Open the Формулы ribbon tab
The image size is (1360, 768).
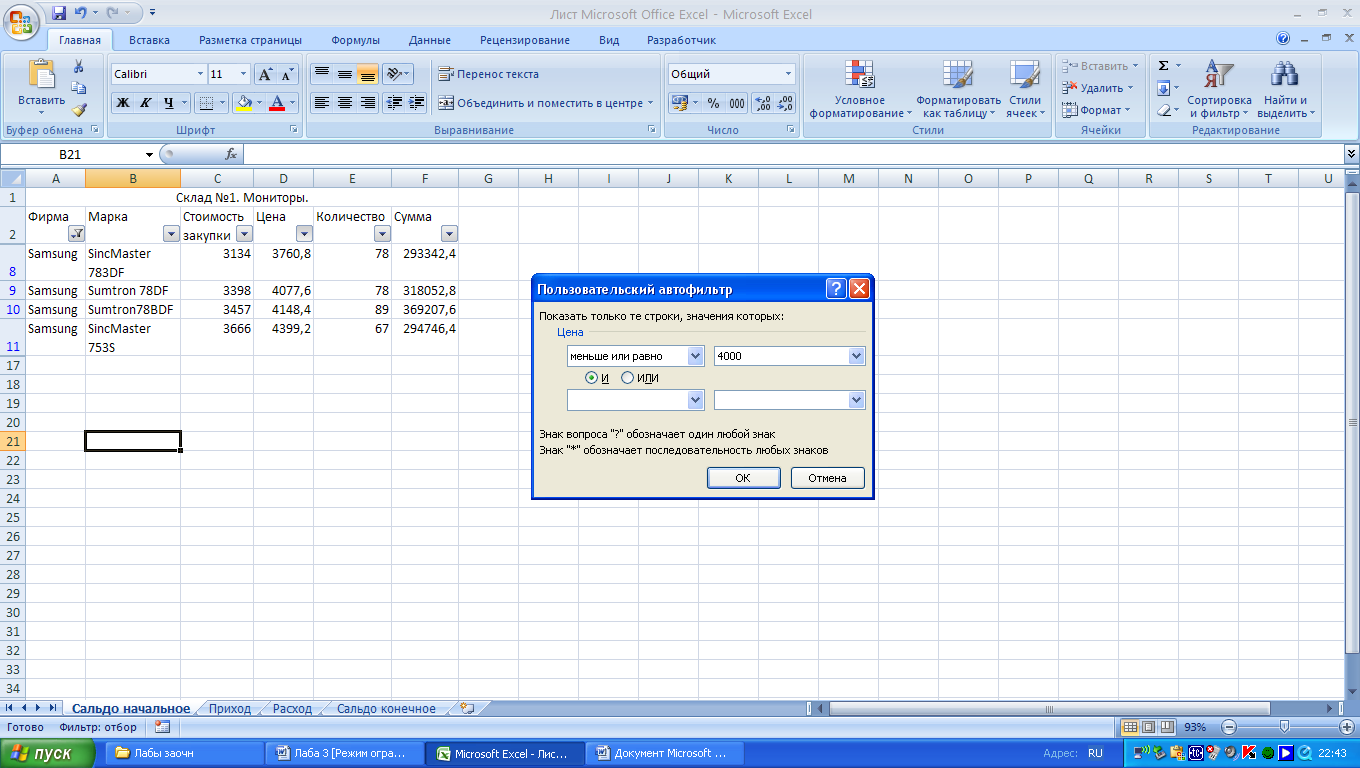click(355, 40)
